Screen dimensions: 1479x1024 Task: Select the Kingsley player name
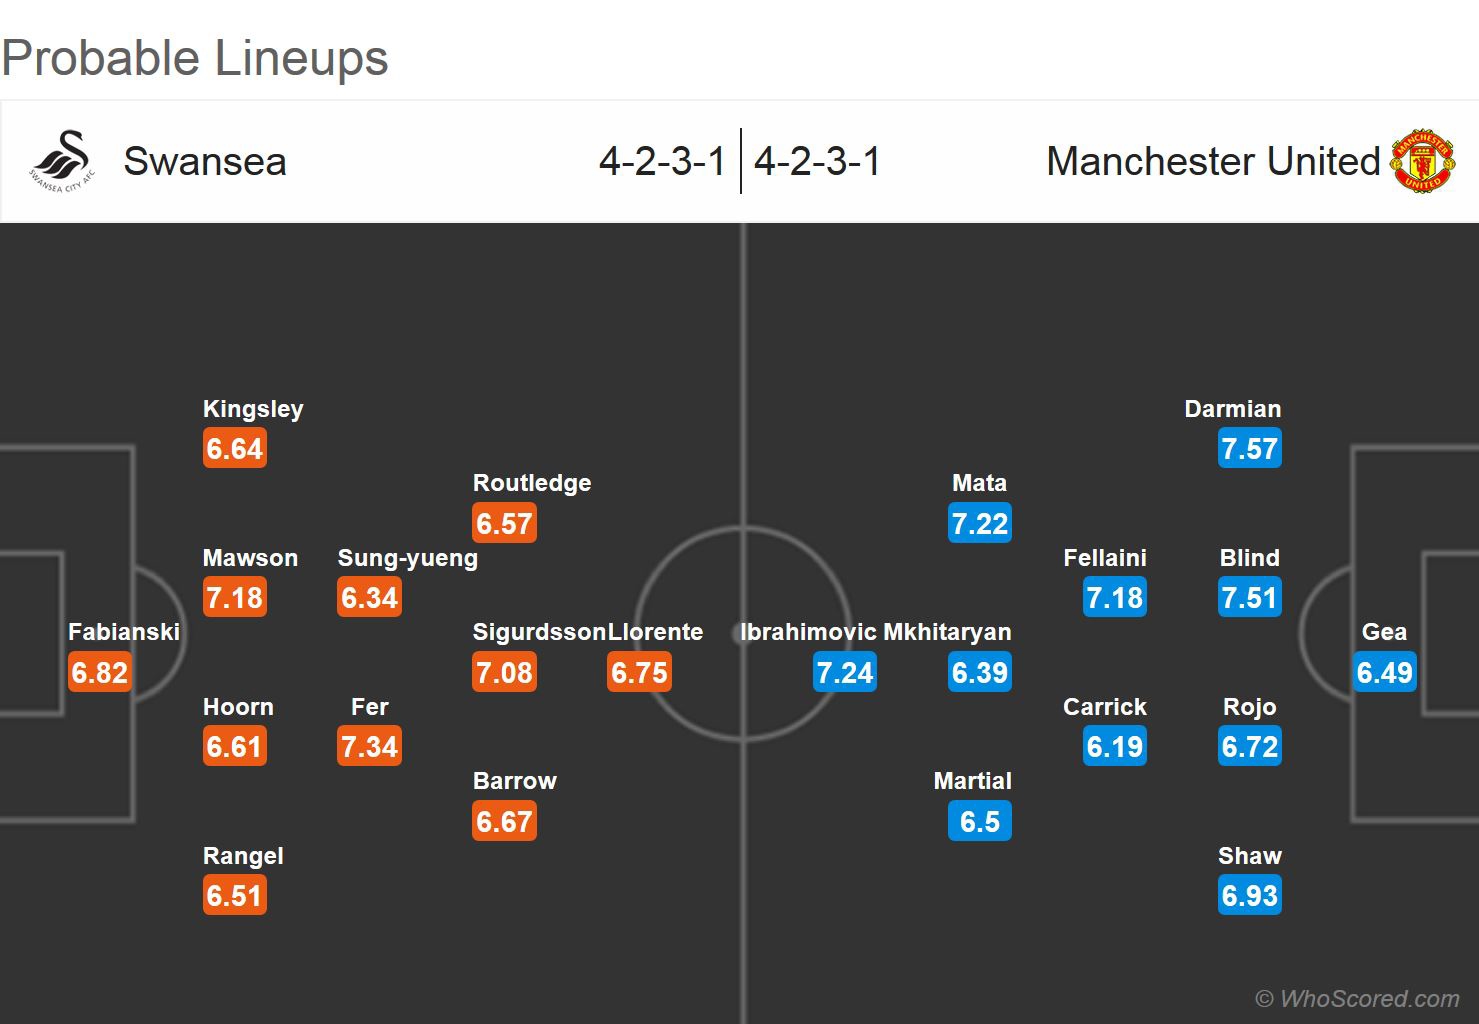click(x=253, y=409)
